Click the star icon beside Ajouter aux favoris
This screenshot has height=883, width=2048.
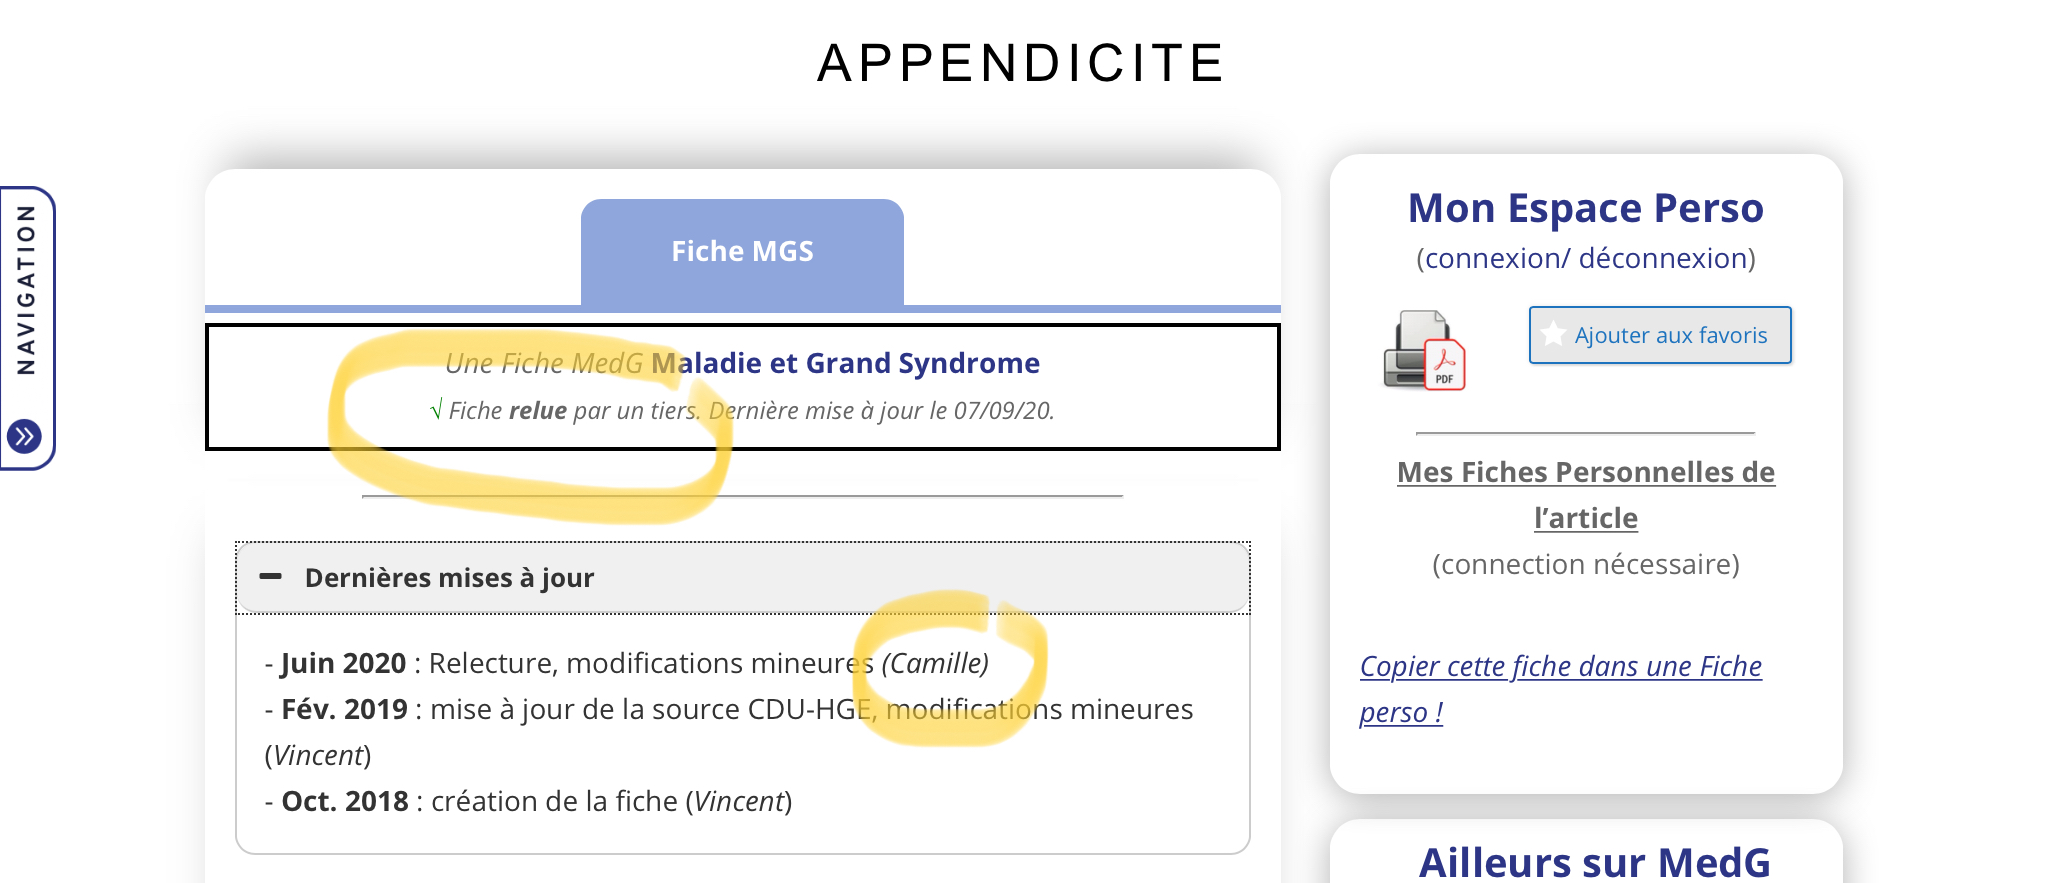tap(1553, 334)
